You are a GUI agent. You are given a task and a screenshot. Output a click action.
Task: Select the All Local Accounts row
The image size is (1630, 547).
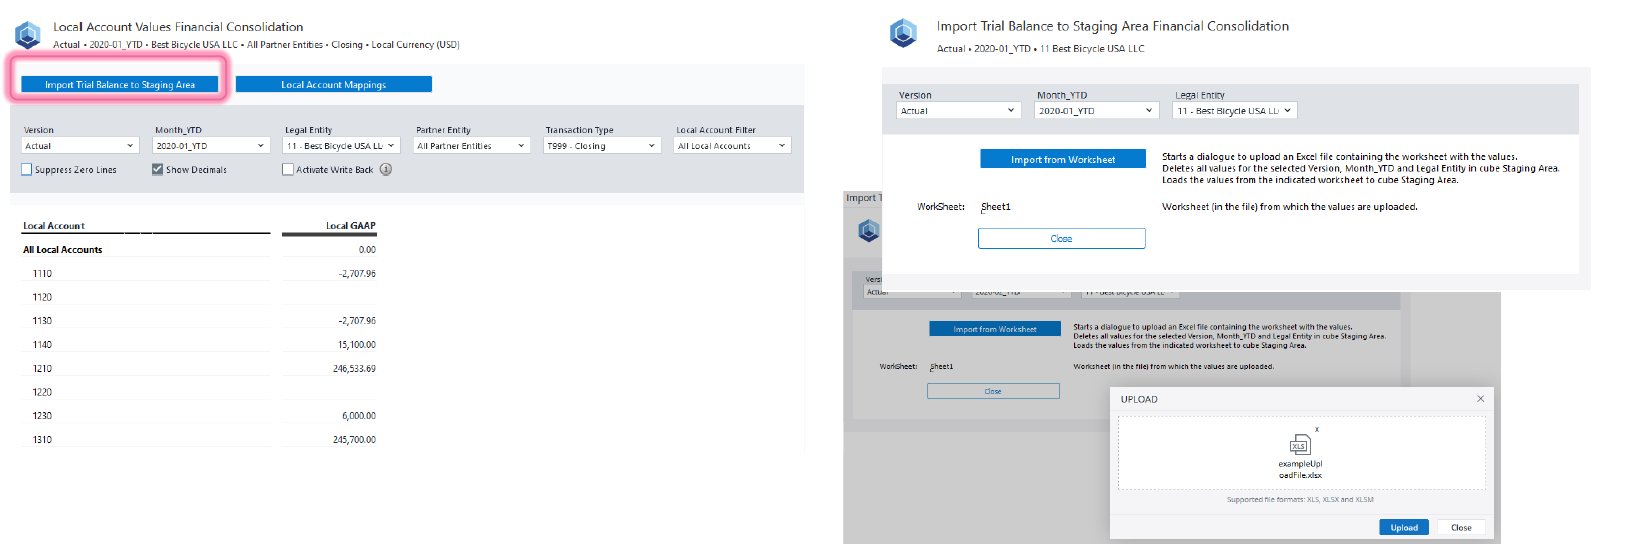click(63, 250)
